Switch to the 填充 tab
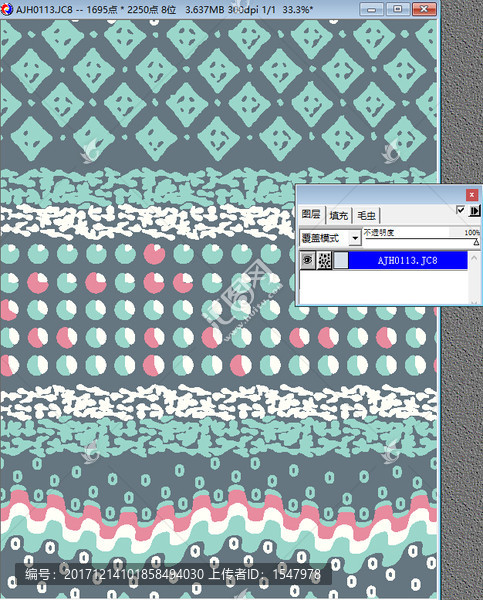Viewport: 483px width, 600px height. pyautogui.click(x=338, y=215)
